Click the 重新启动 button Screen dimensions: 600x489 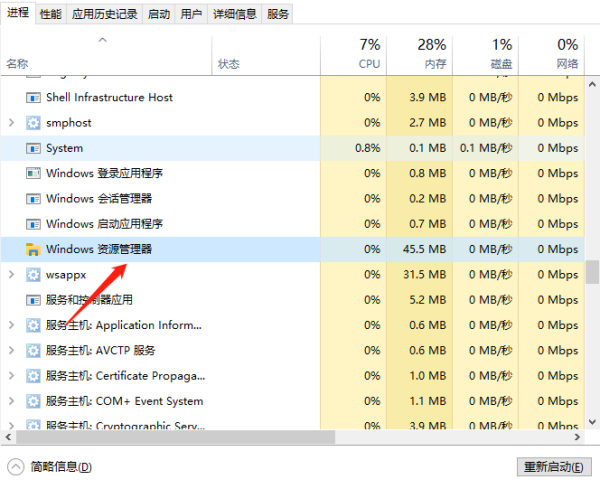pos(554,467)
